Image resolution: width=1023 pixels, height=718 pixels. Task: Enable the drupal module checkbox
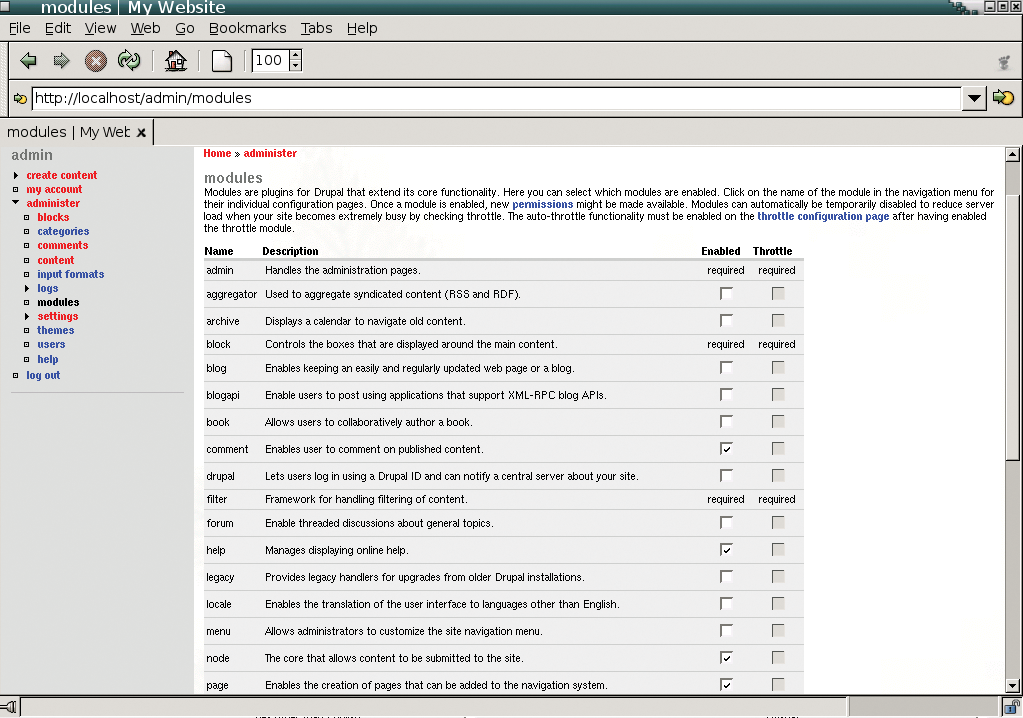(x=726, y=475)
